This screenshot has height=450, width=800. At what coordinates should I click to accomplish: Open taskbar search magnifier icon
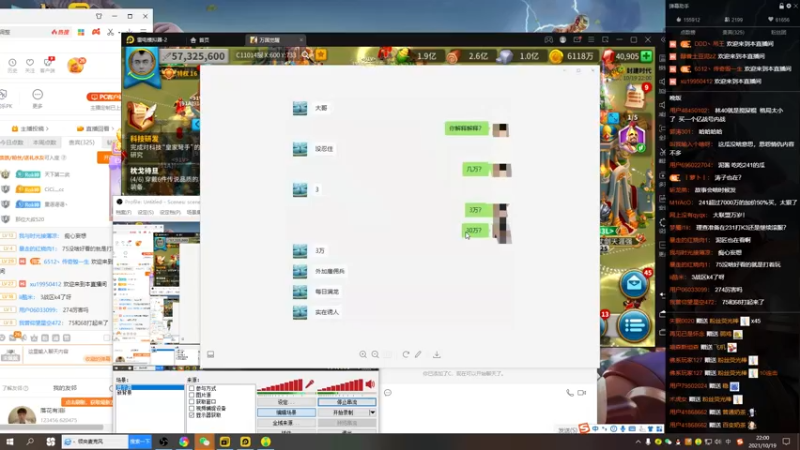[x=30, y=442]
